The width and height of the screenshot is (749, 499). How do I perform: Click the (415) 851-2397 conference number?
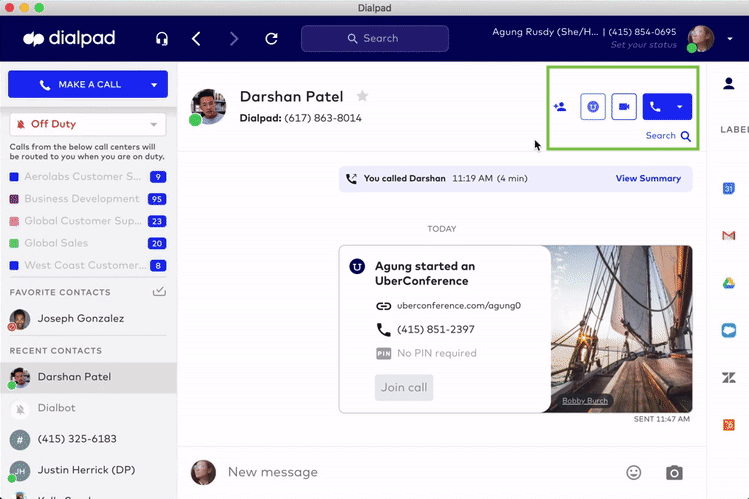point(436,329)
